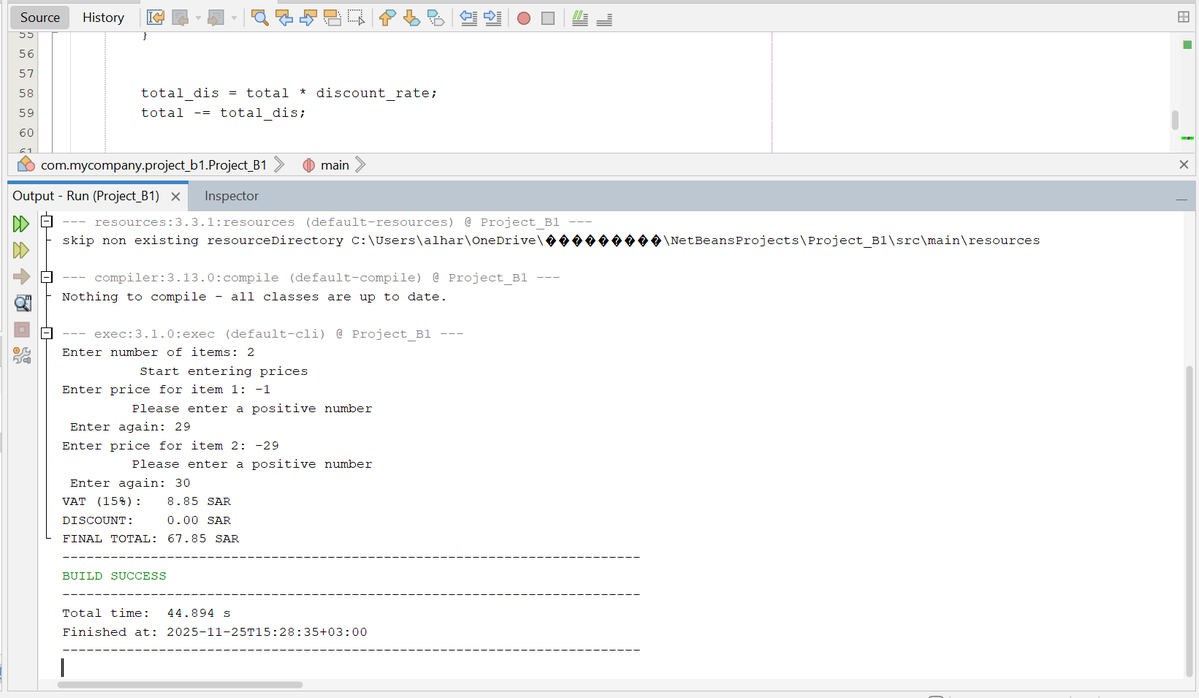Click 'Enter price for item 2: -29' line

click(171, 446)
